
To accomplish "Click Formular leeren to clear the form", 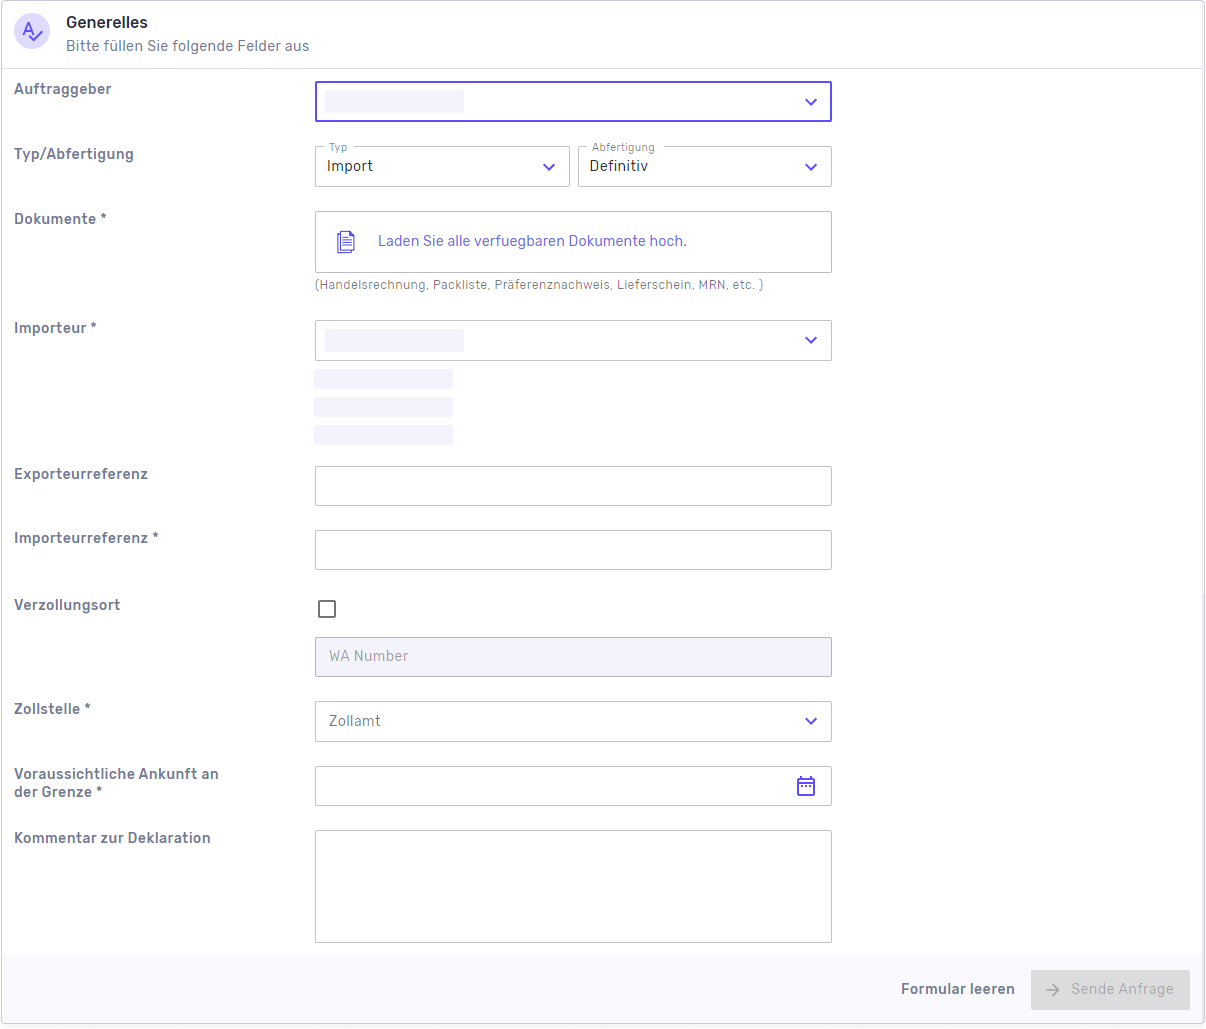I will (957, 988).
